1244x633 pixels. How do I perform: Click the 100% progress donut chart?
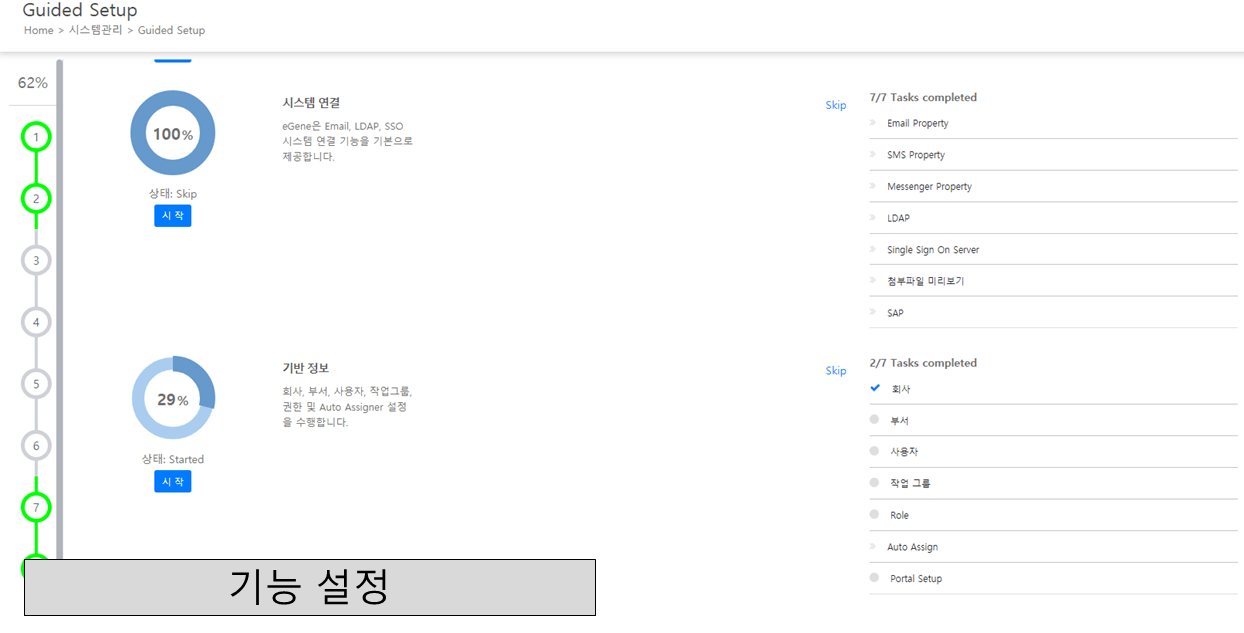[173, 134]
